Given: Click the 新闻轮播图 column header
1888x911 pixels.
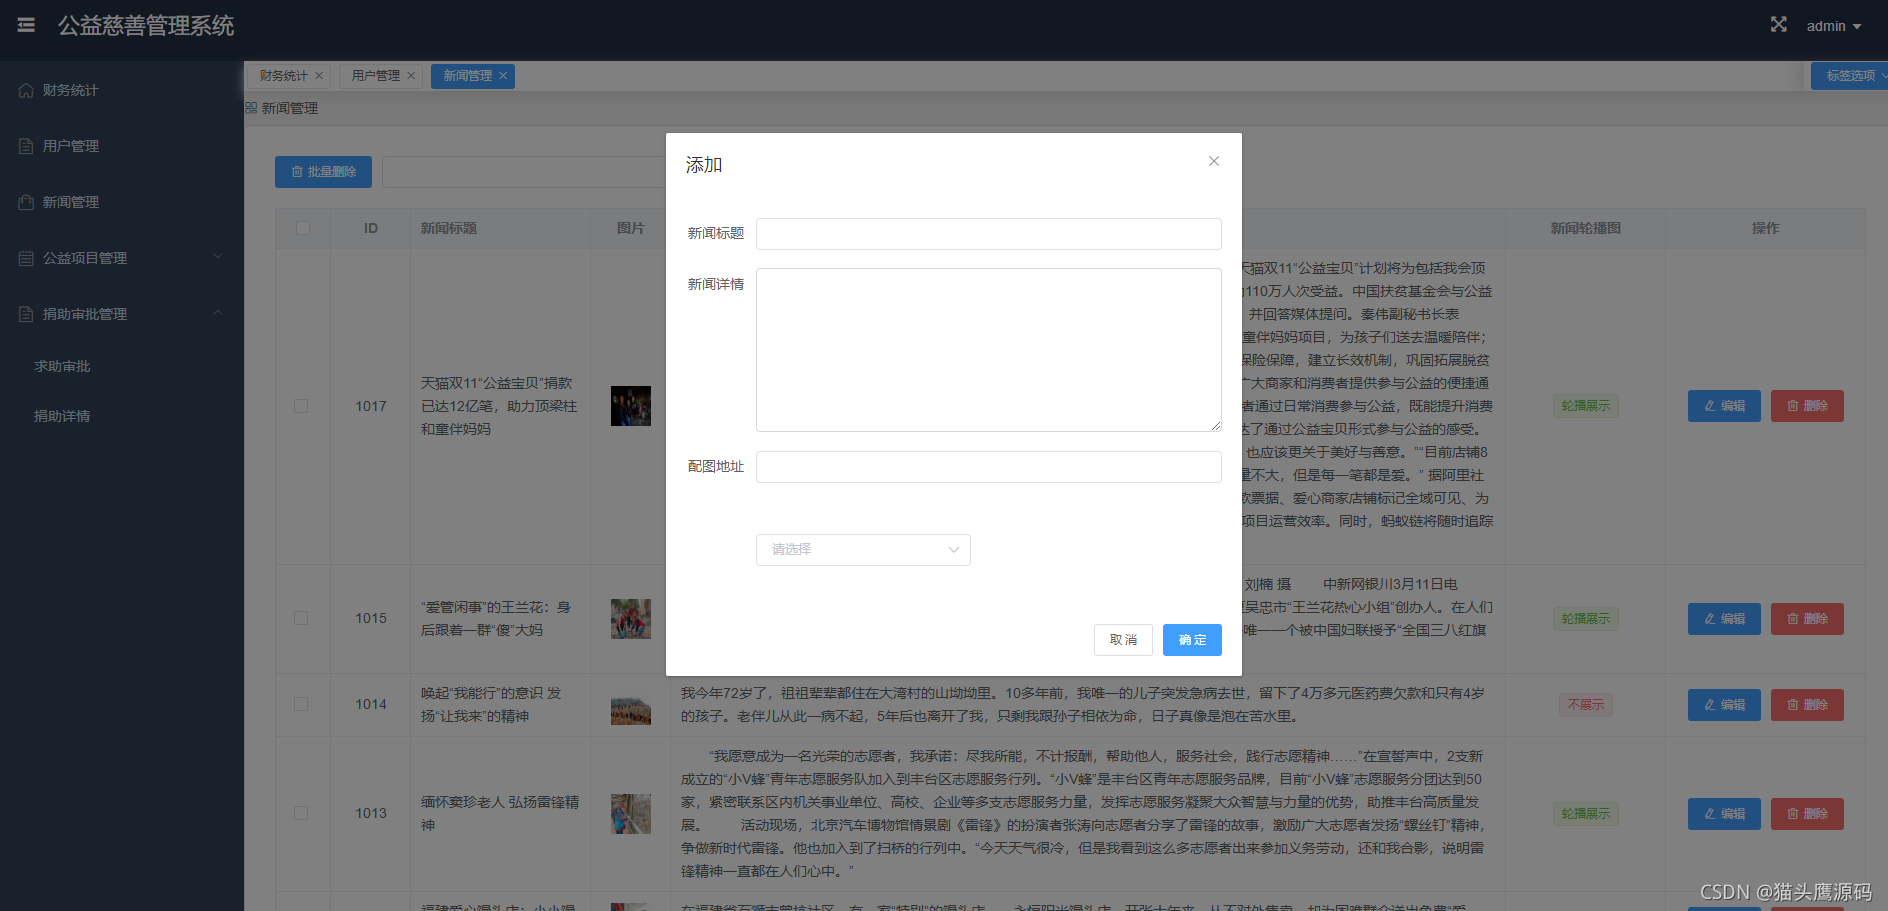Looking at the screenshot, I should coord(1586,228).
